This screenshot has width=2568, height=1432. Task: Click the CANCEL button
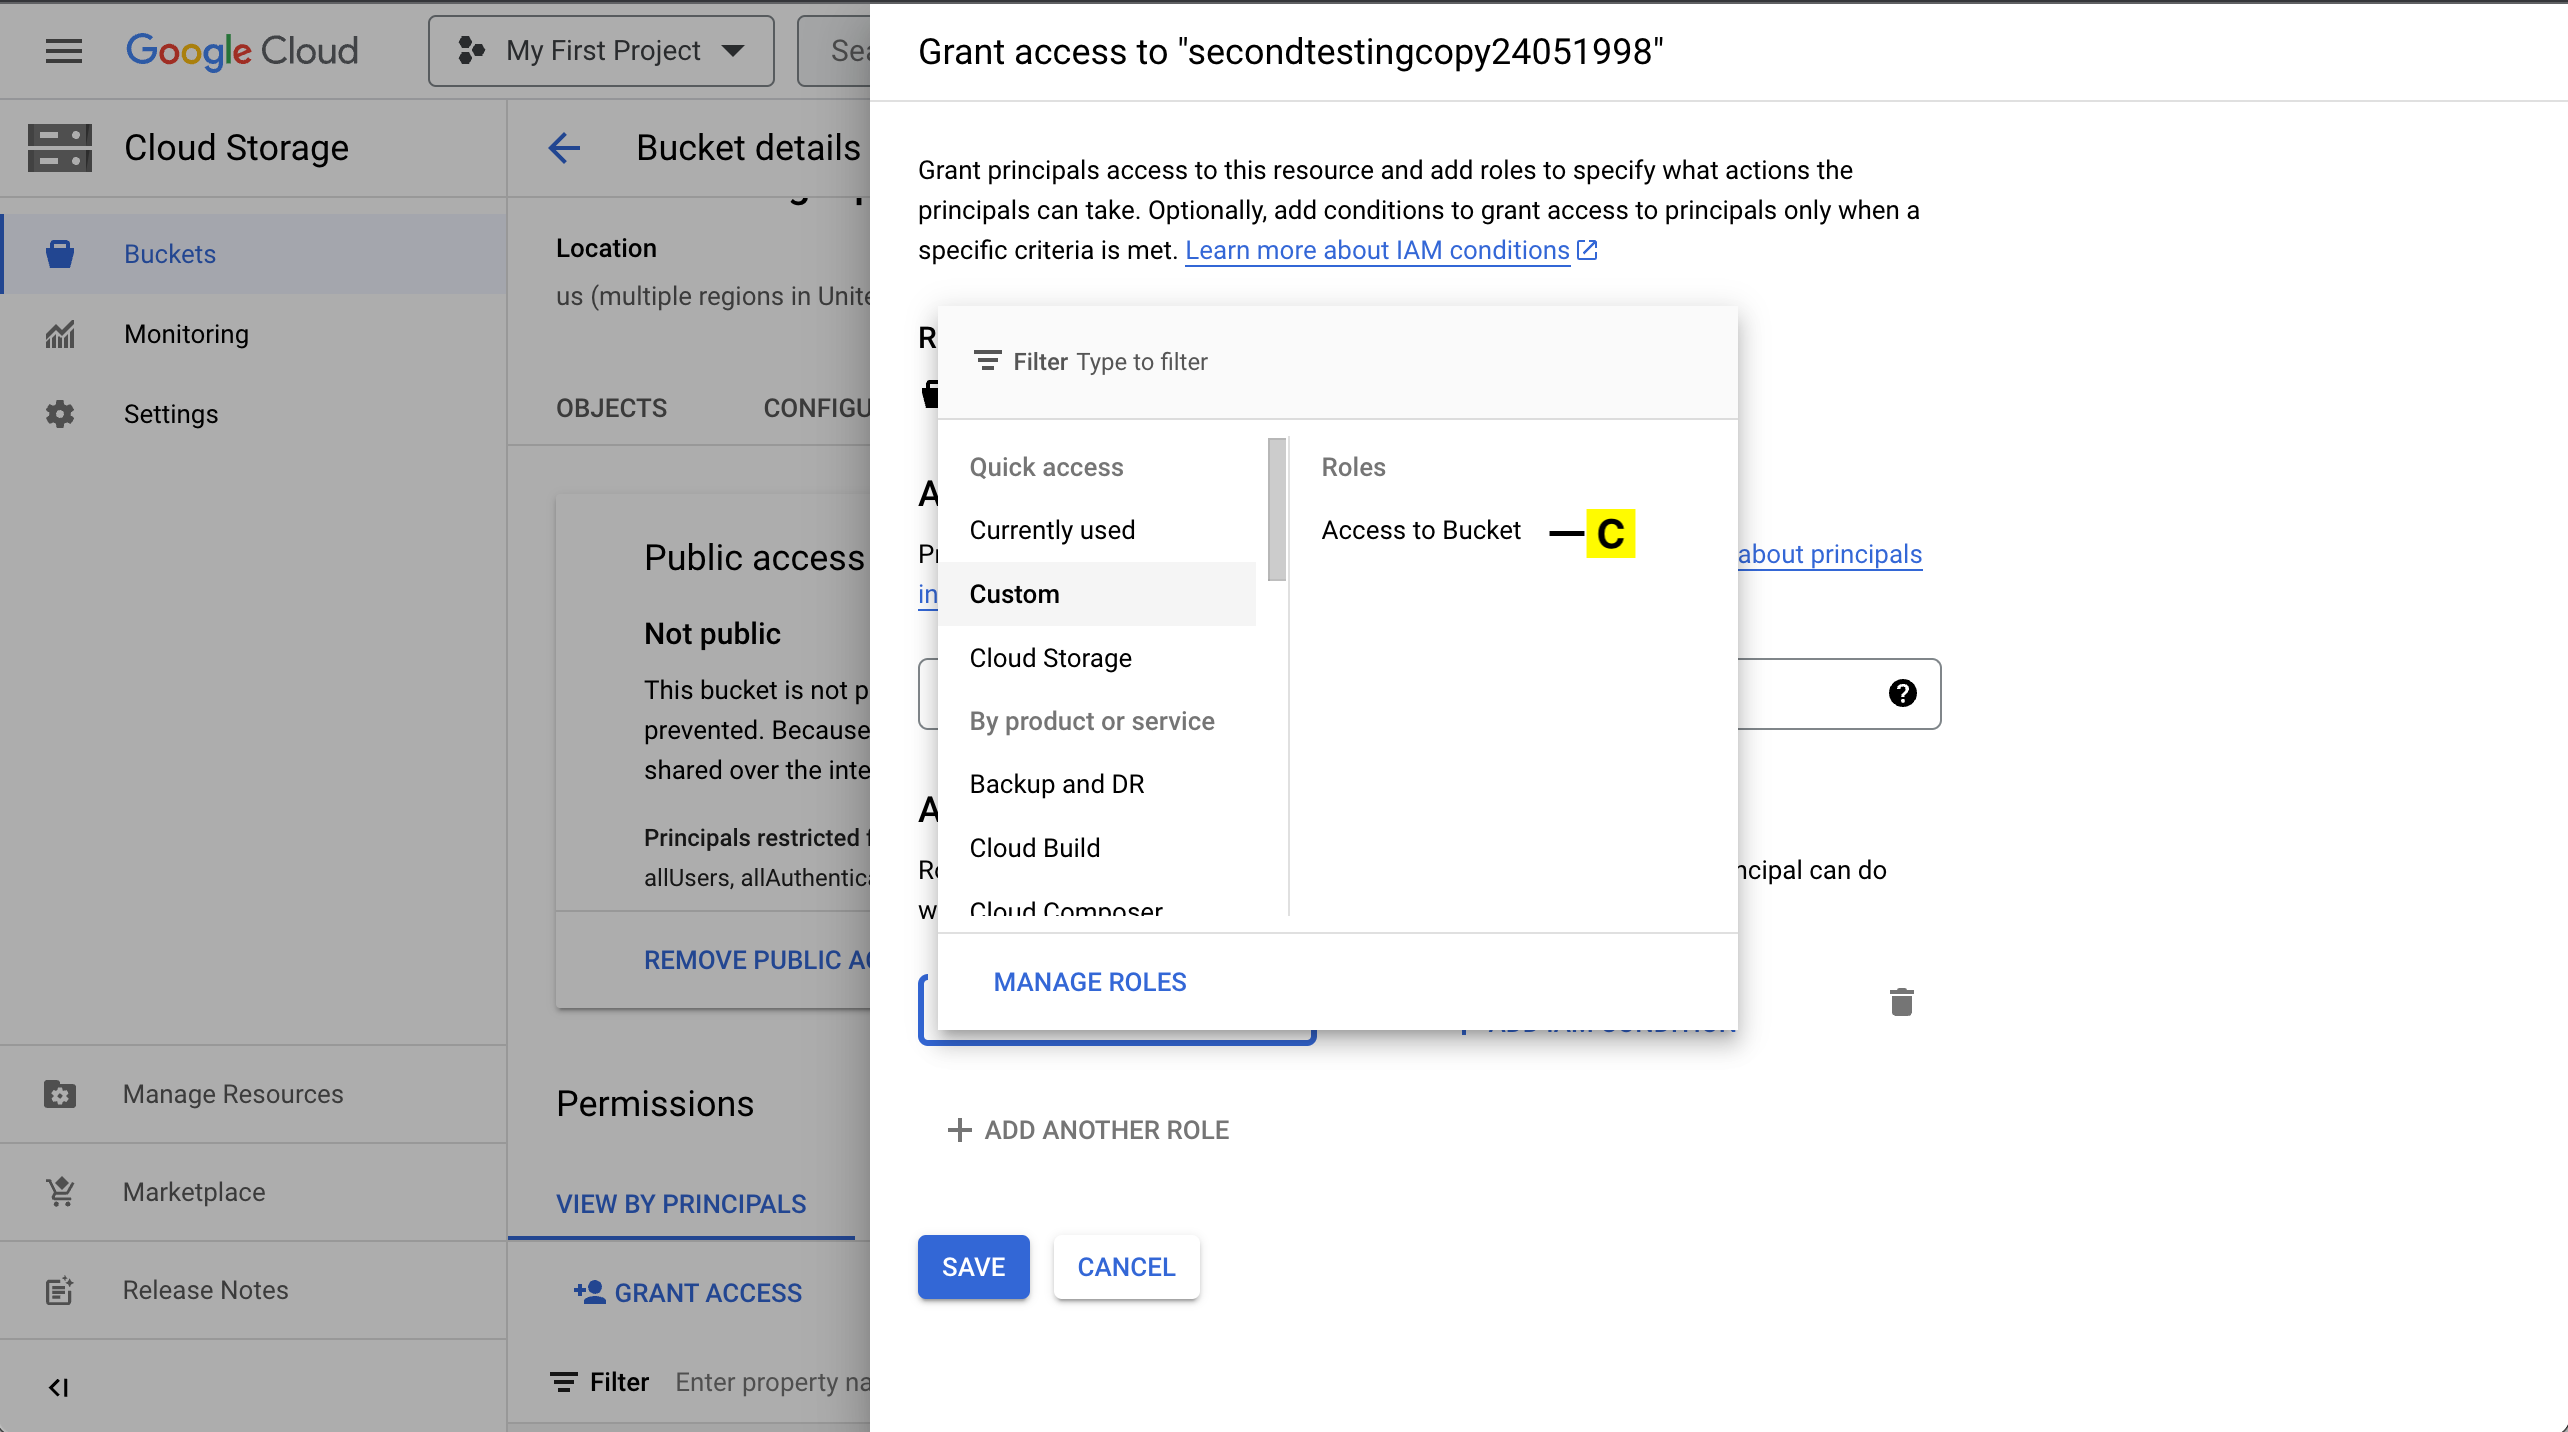(1125, 1267)
